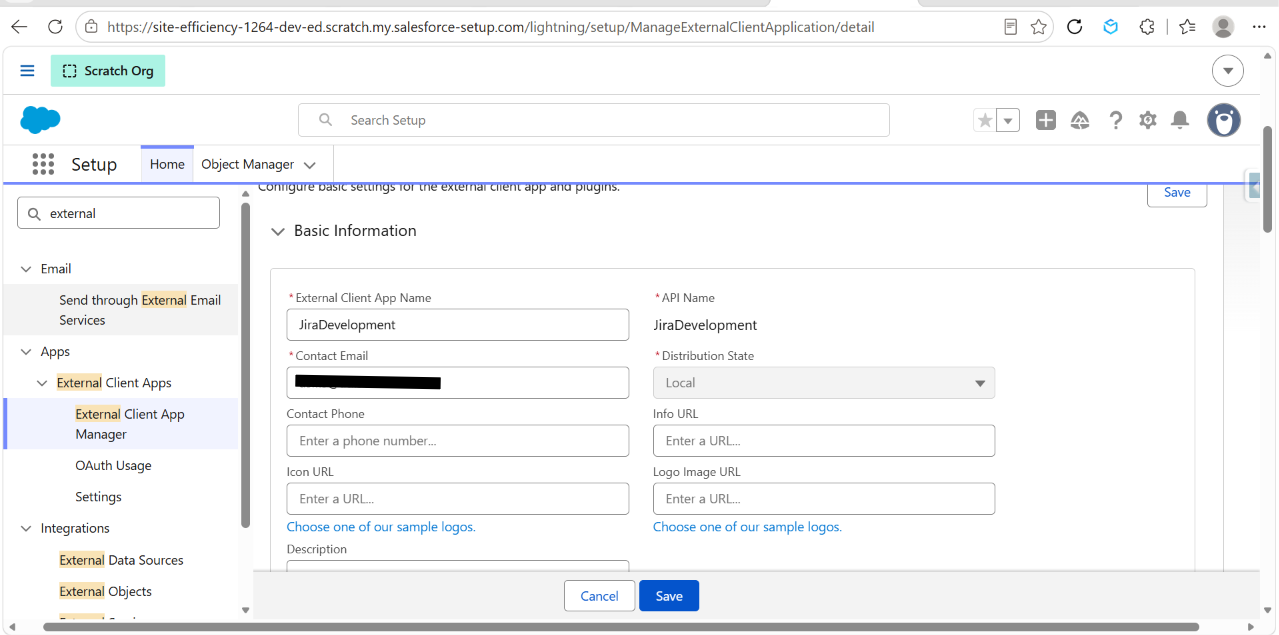Viewport: 1279px width, 635px height.
Task: Click the Contact Phone field
Action: [458, 441]
